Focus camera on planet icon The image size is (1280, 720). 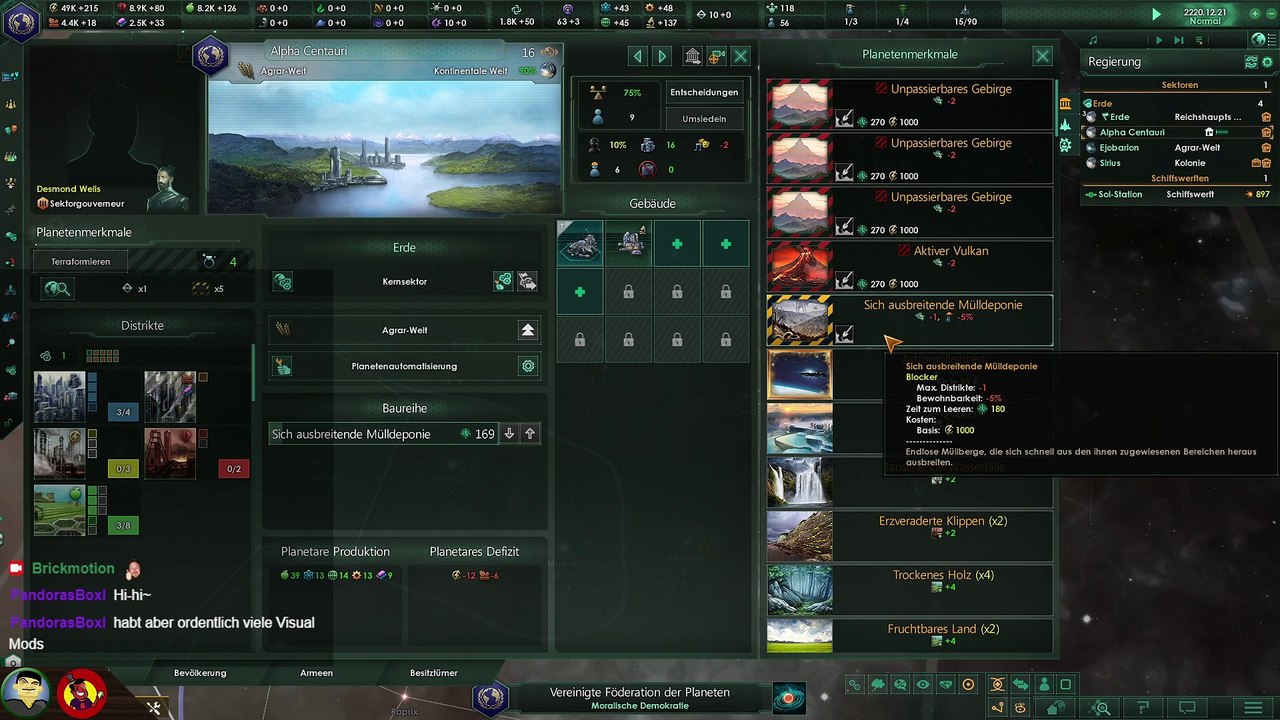coord(716,56)
